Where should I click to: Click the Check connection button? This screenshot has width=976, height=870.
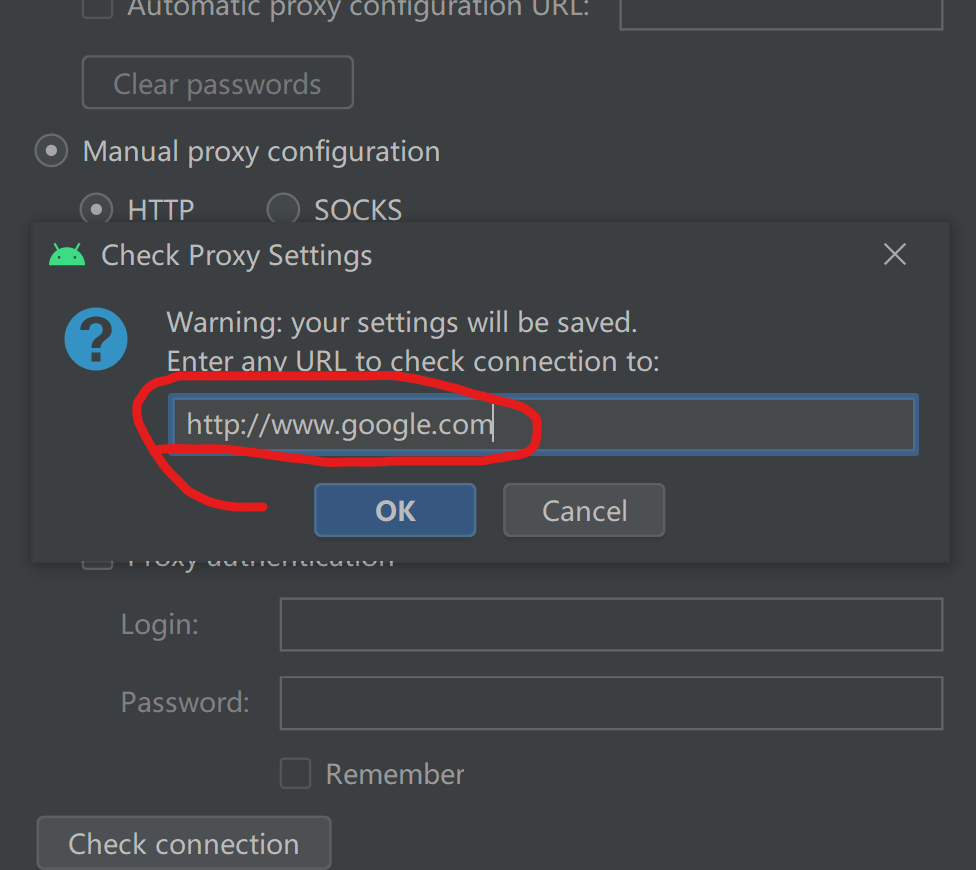184,843
